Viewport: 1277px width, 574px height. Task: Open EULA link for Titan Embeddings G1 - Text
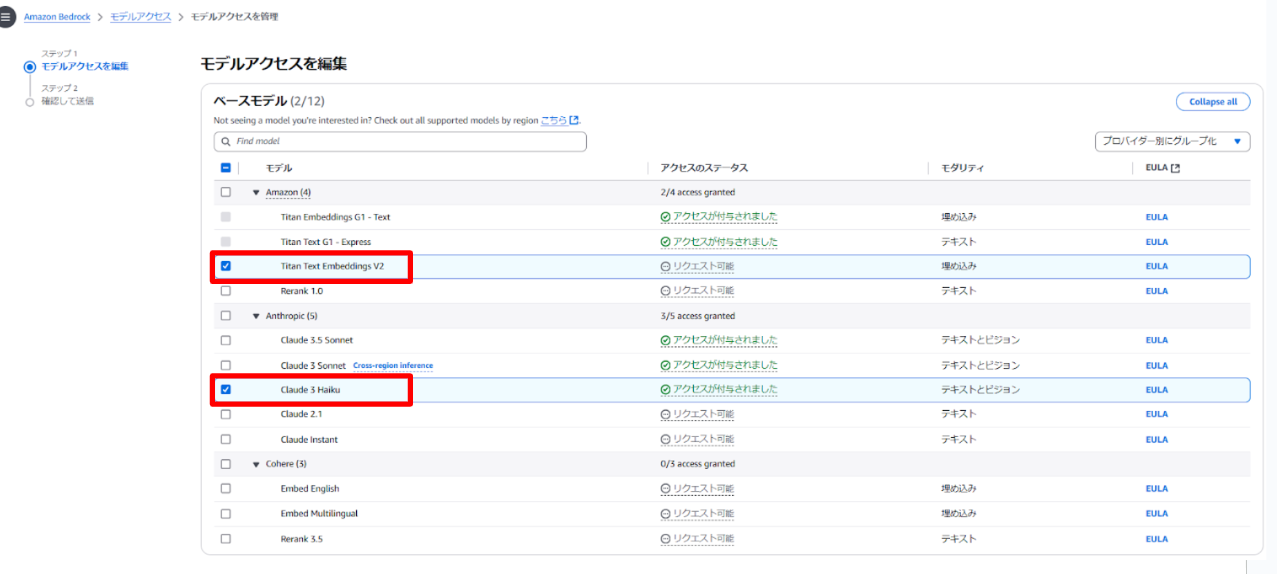(x=1156, y=217)
